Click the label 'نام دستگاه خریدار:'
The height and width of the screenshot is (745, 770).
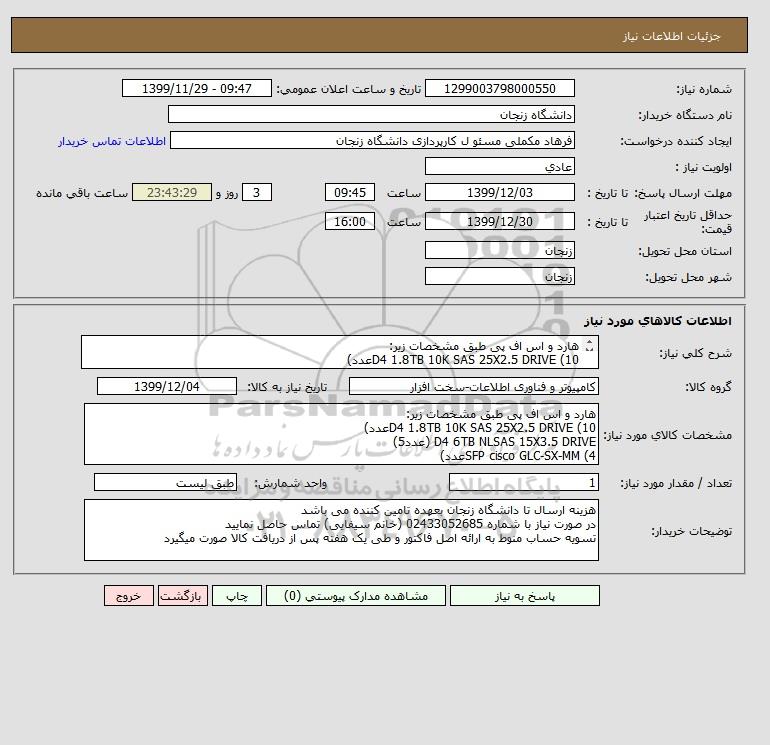[x=685, y=115]
